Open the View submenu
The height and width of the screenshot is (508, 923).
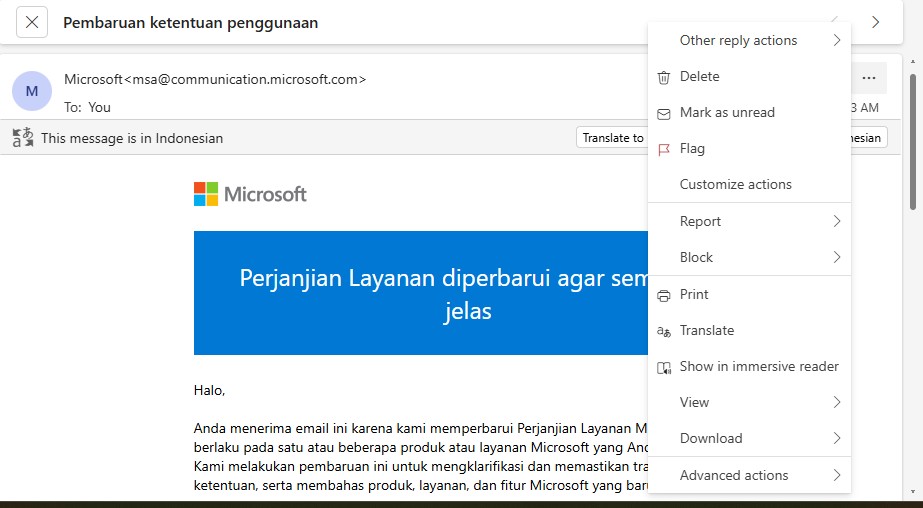[x=749, y=402]
